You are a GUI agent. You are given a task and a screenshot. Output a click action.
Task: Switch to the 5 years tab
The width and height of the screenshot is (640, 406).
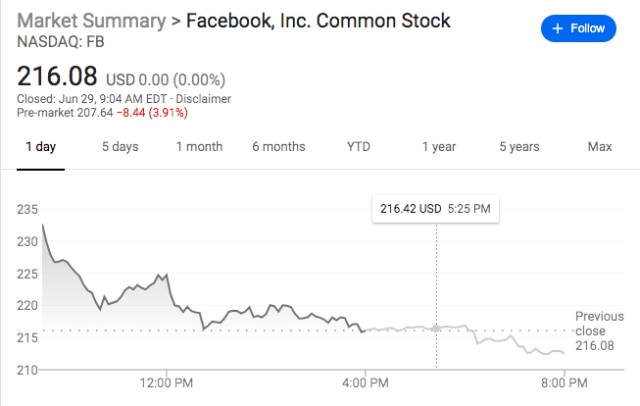[x=519, y=147]
